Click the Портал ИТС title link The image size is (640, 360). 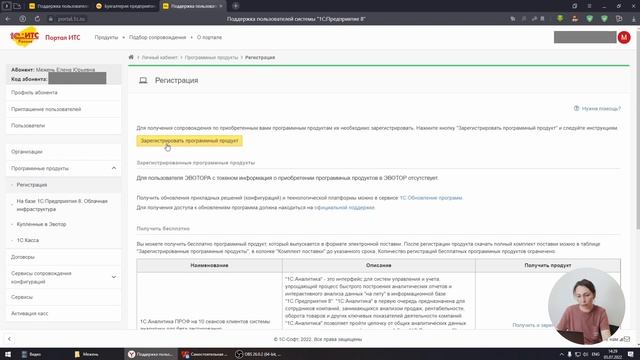click(x=62, y=38)
